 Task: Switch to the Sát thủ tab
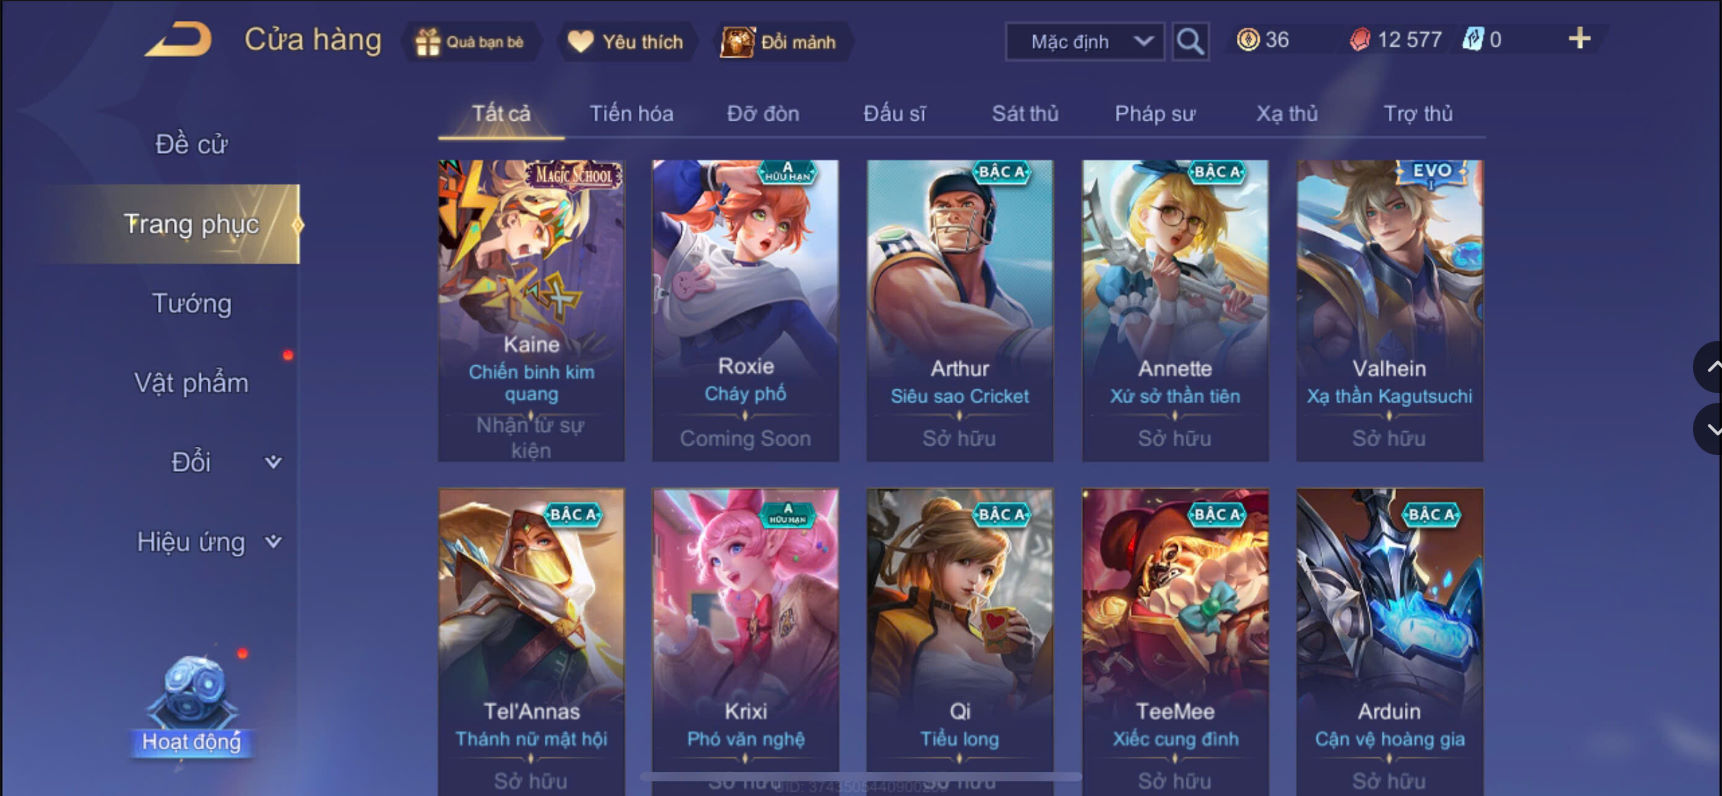1025,113
